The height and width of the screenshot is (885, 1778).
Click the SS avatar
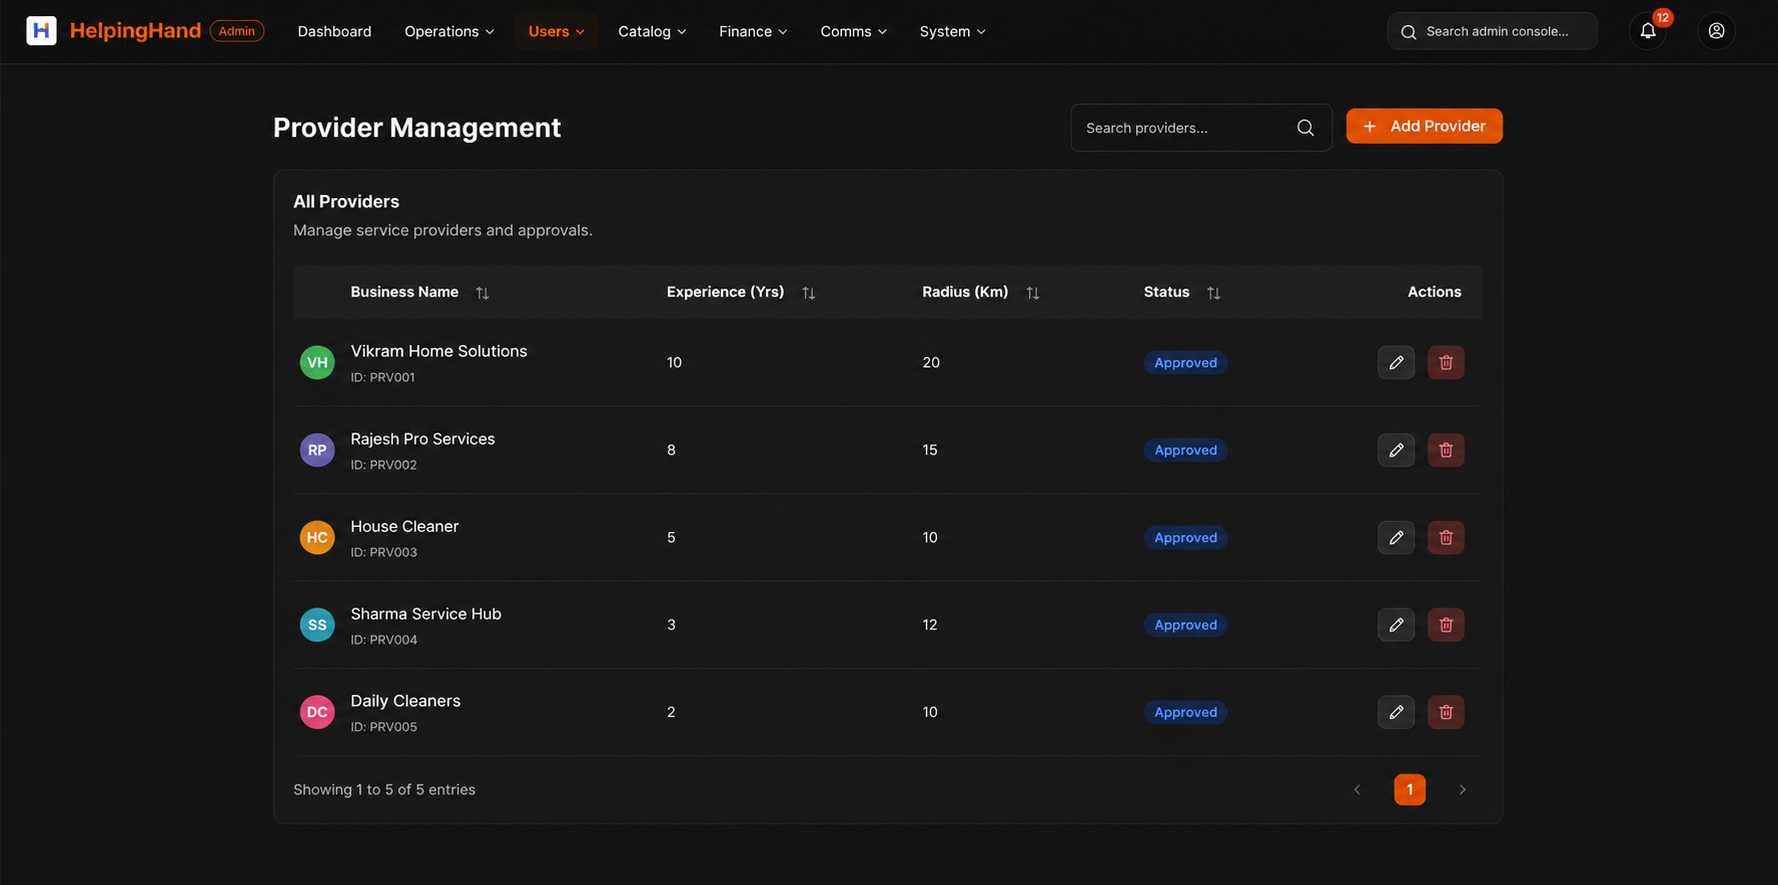(317, 625)
